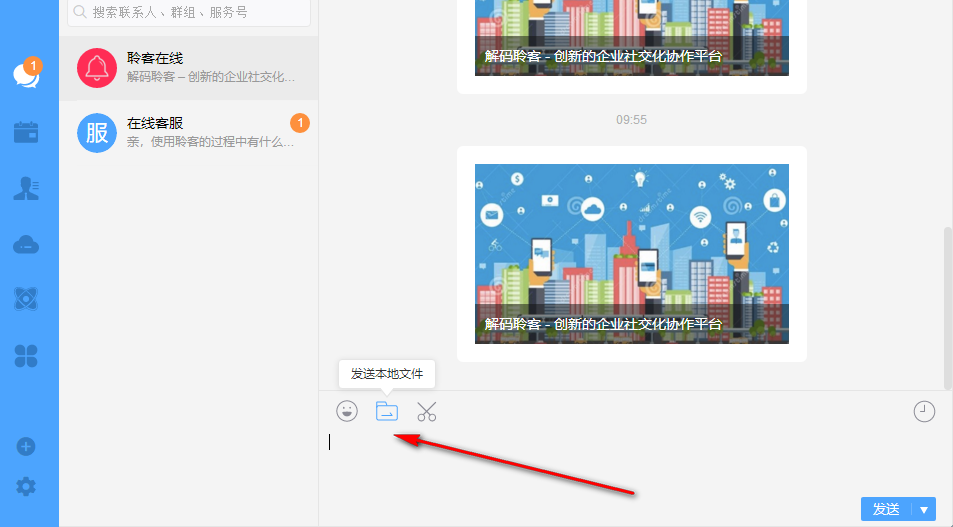953x527 pixels.
Task: Click the chat vertical scrollbar
Action: coord(947,300)
